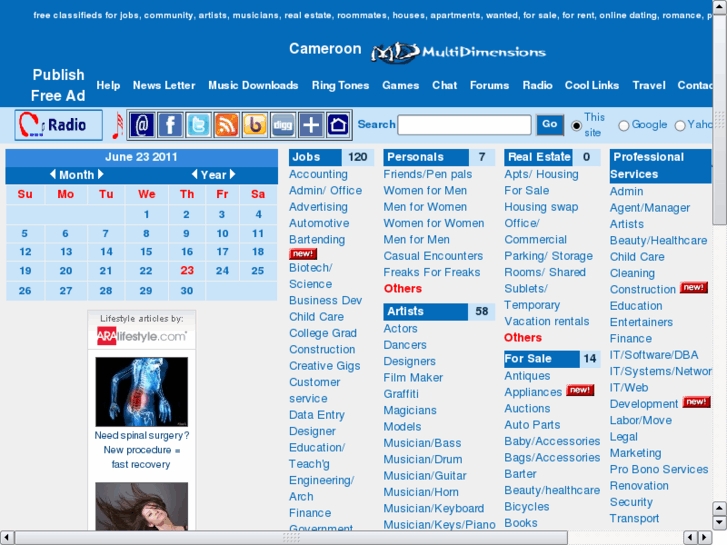Select the Yahoo search radio button
Screen dimensions: 727x545
pyautogui.click(x=680, y=126)
